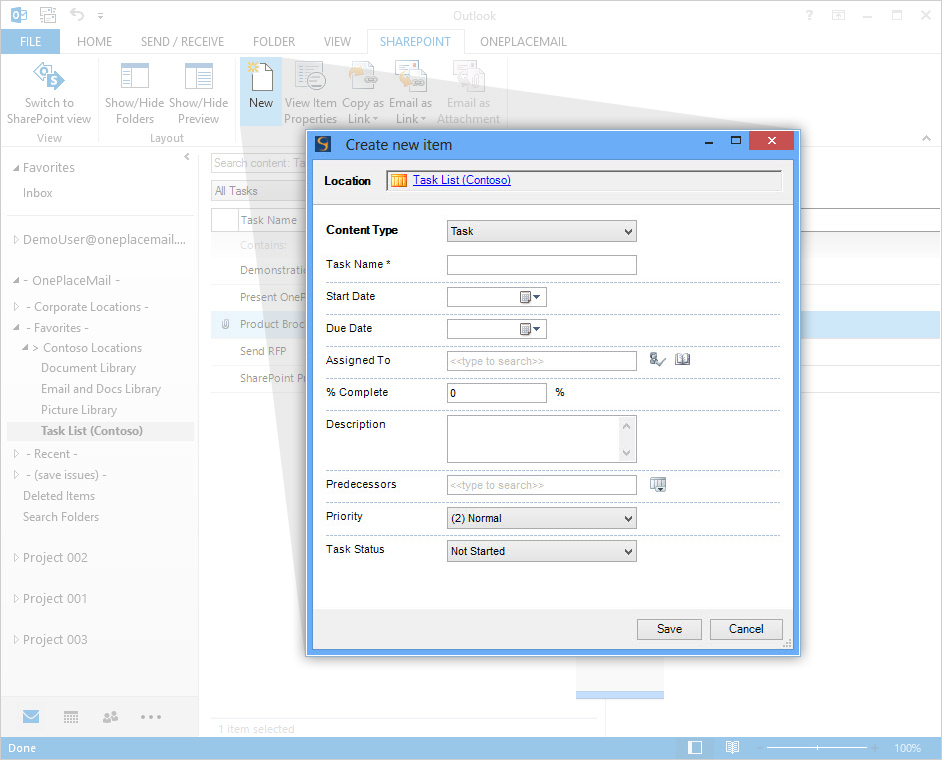Open the Priority dropdown

541,518
